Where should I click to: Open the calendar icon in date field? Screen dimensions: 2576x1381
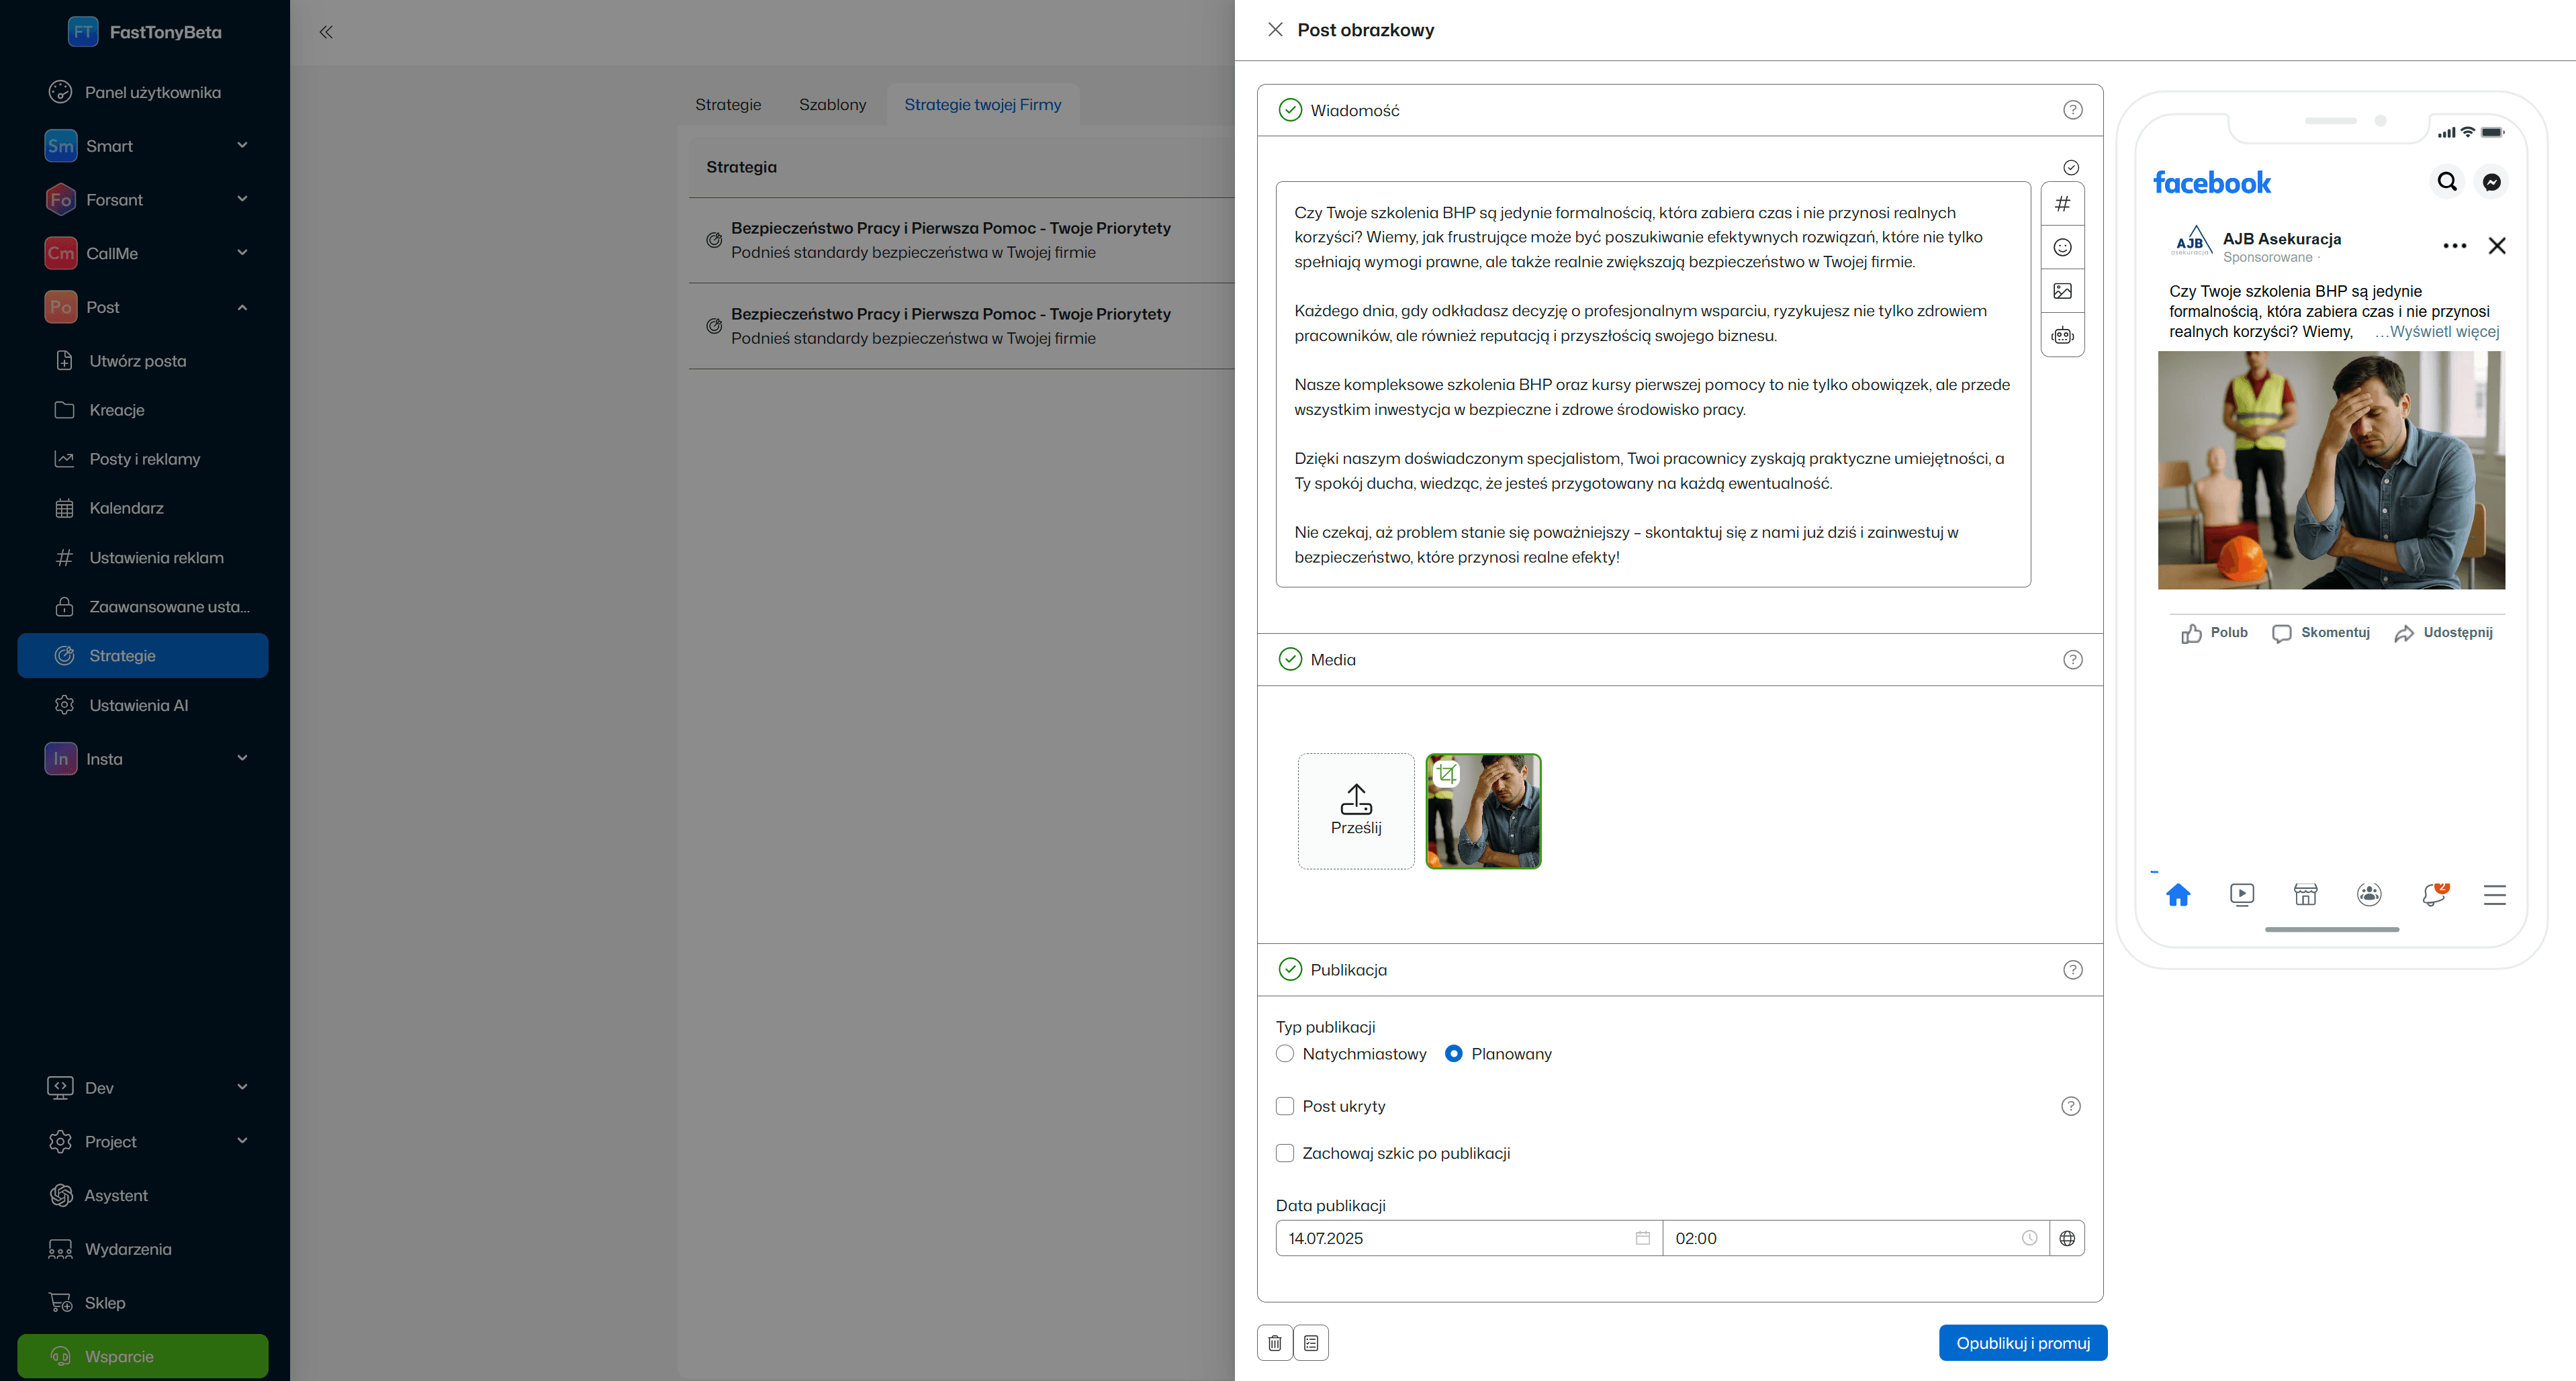coord(1642,1238)
